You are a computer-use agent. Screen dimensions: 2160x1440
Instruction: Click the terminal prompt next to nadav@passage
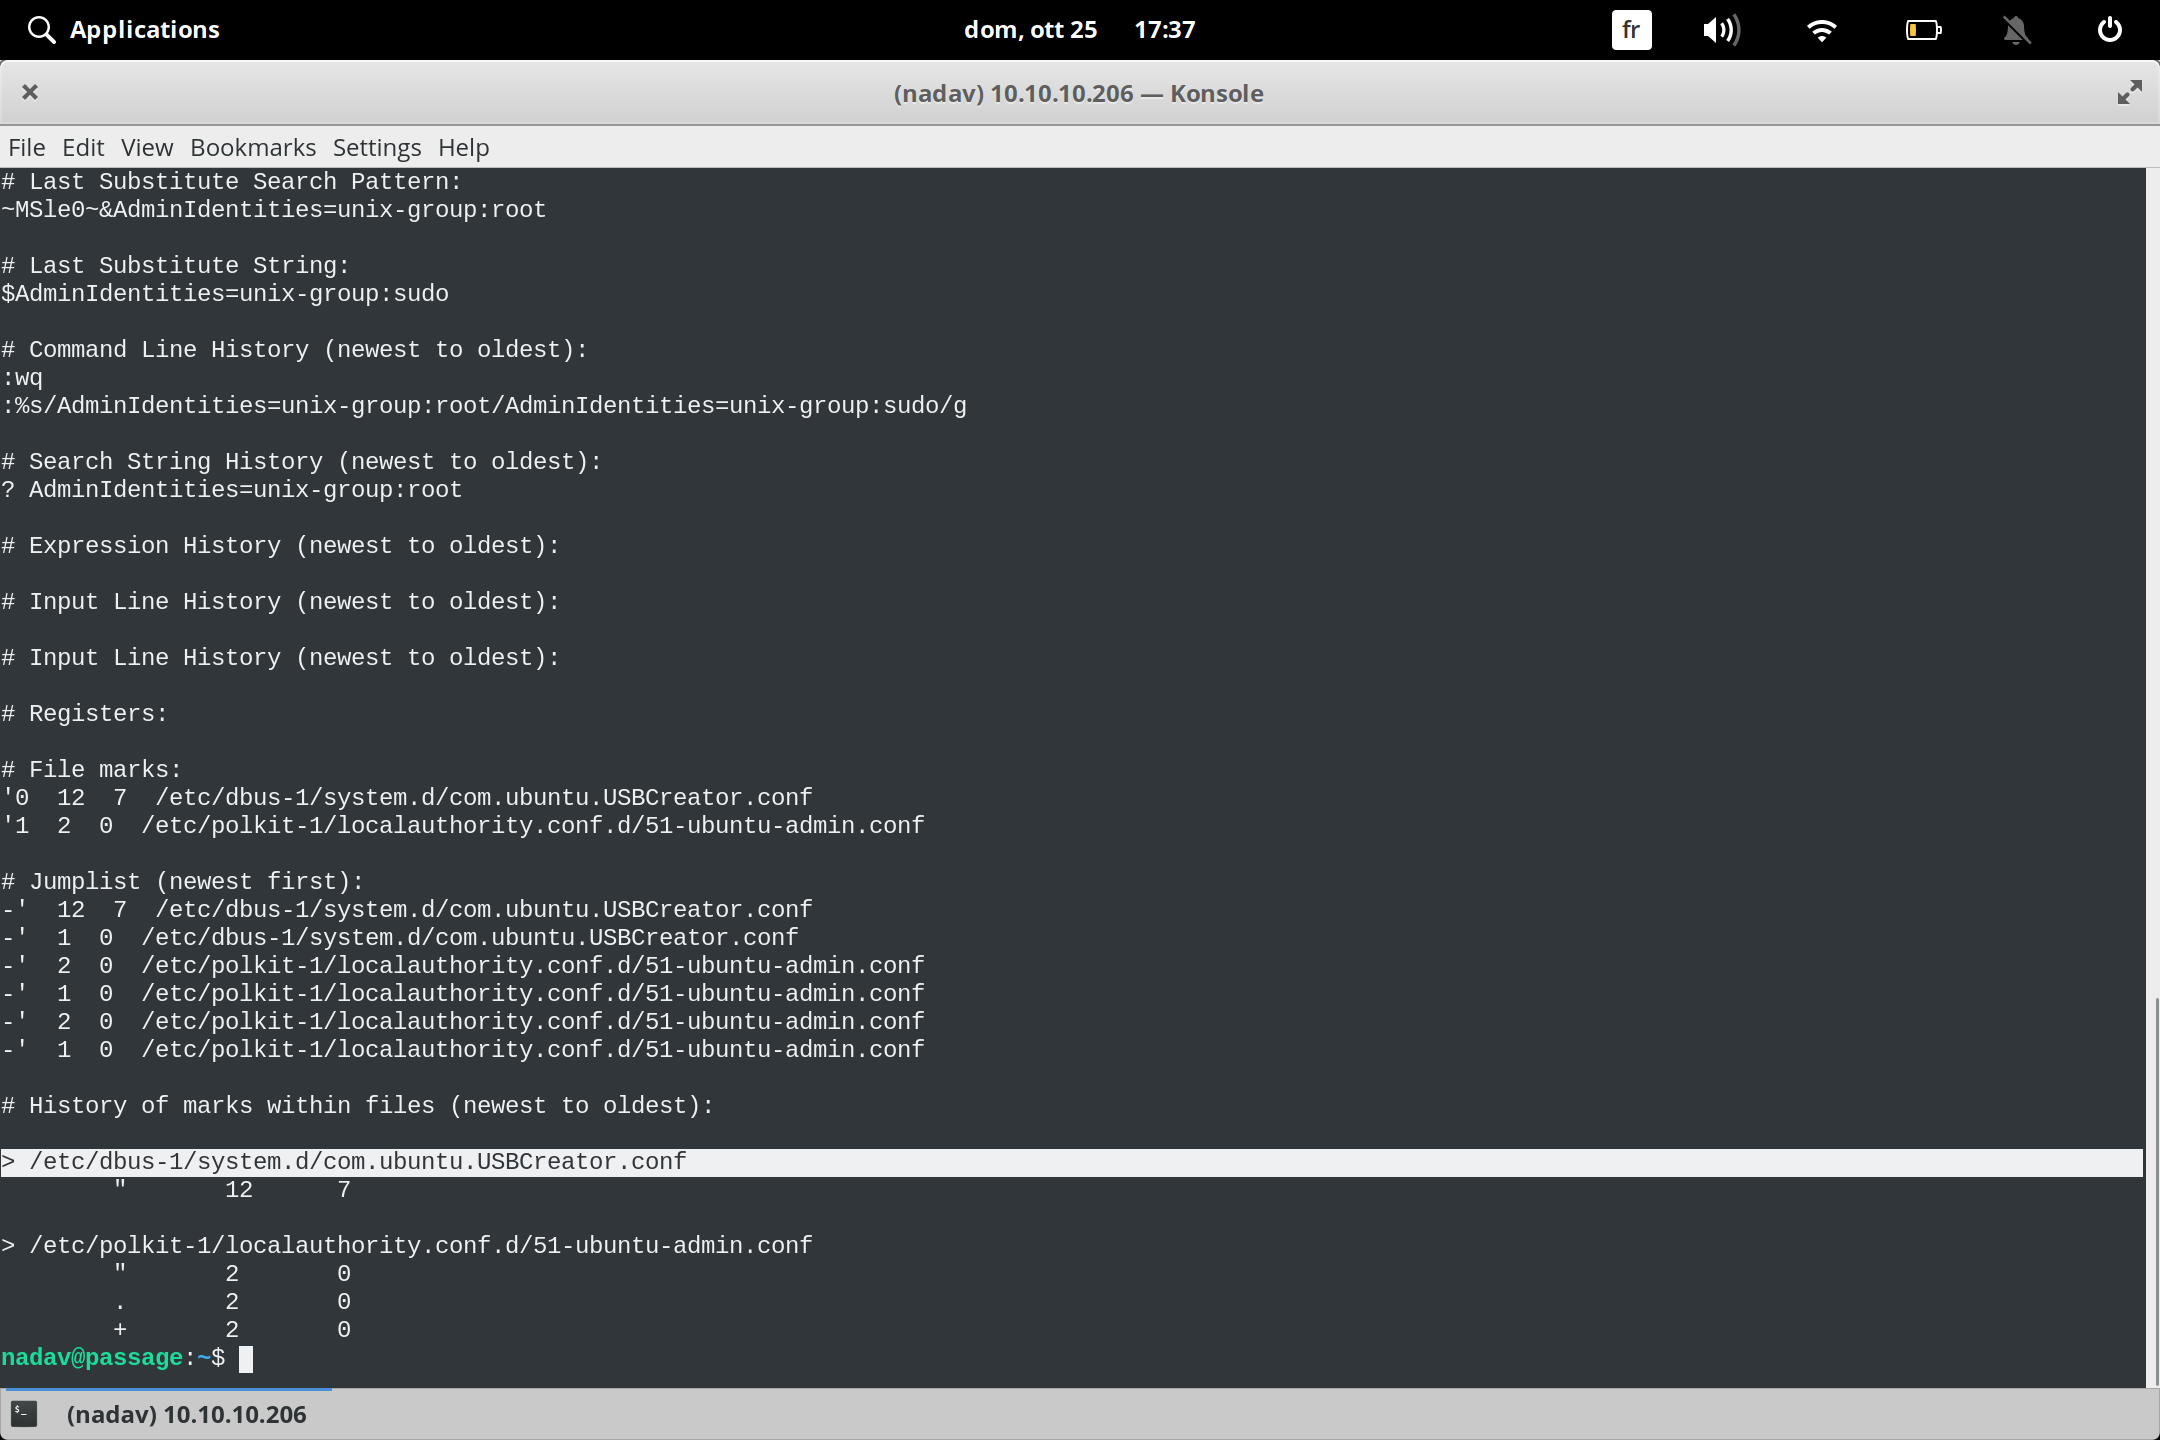click(247, 1358)
